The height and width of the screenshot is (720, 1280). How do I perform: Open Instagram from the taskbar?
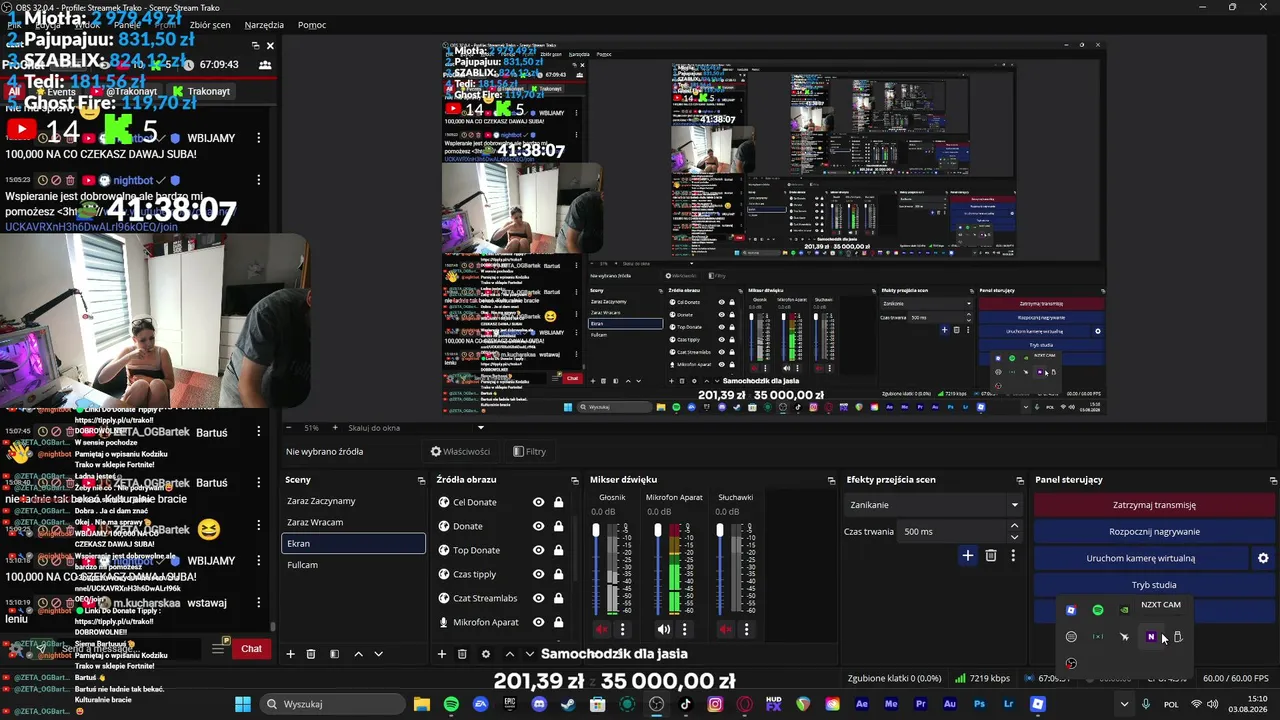pyautogui.click(x=715, y=704)
